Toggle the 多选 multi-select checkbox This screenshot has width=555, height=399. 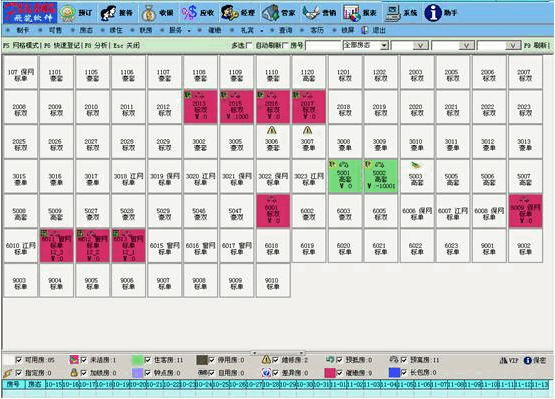249,45
